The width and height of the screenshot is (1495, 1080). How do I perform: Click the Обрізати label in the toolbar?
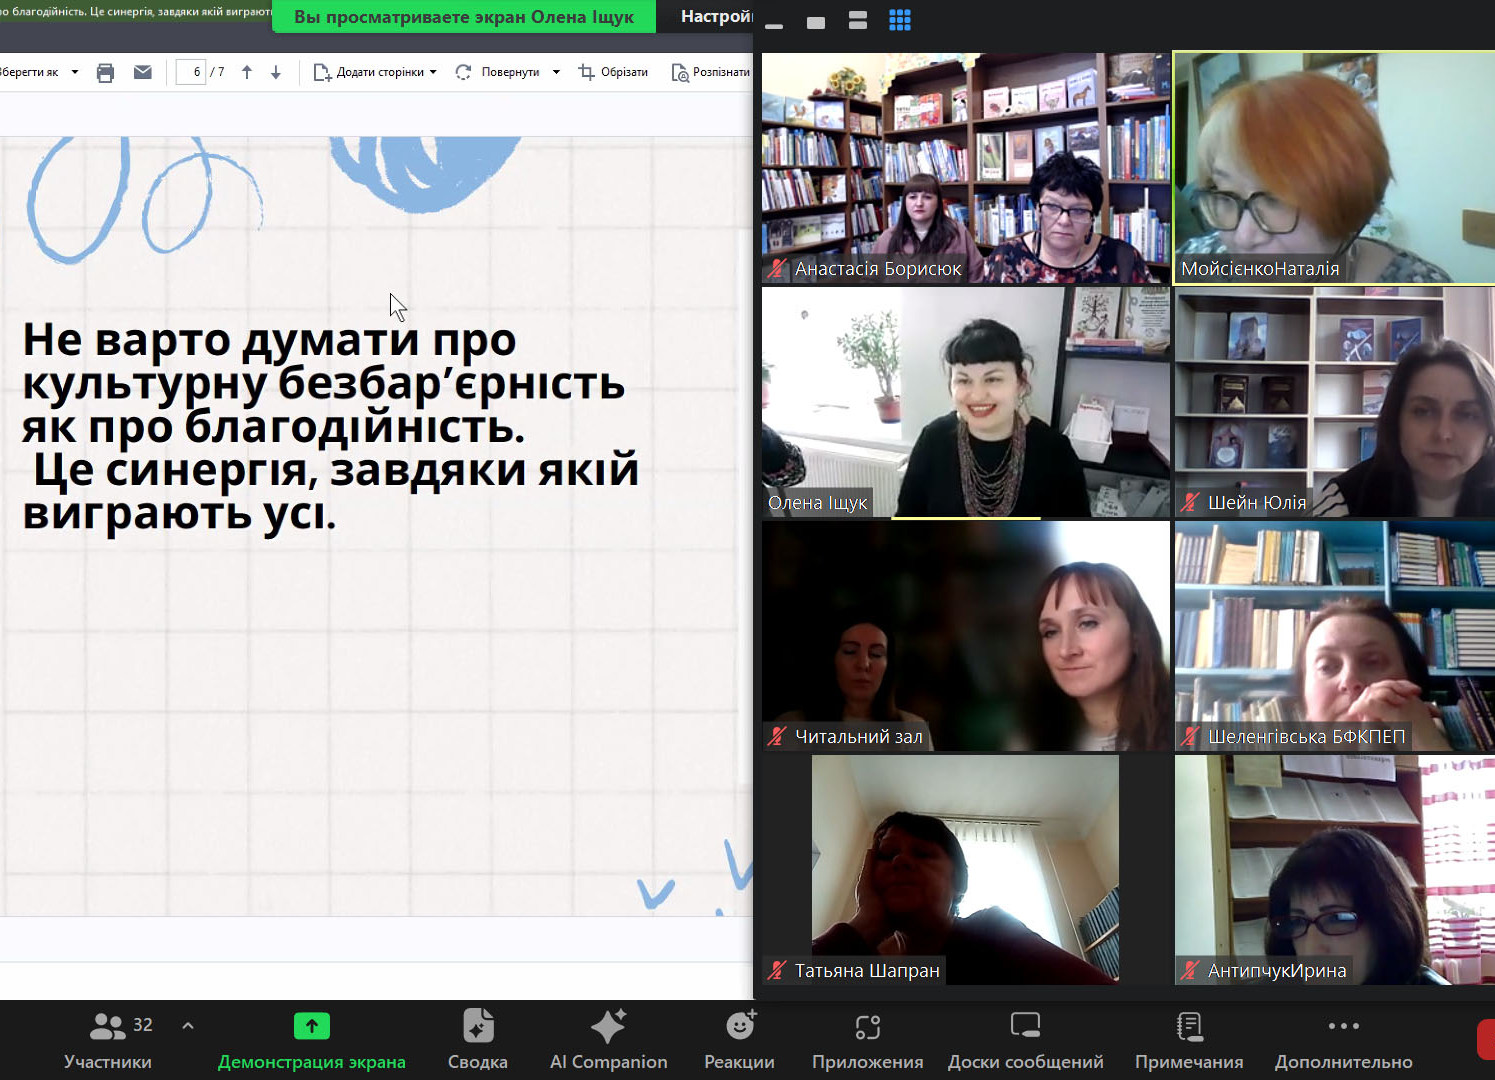[624, 72]
